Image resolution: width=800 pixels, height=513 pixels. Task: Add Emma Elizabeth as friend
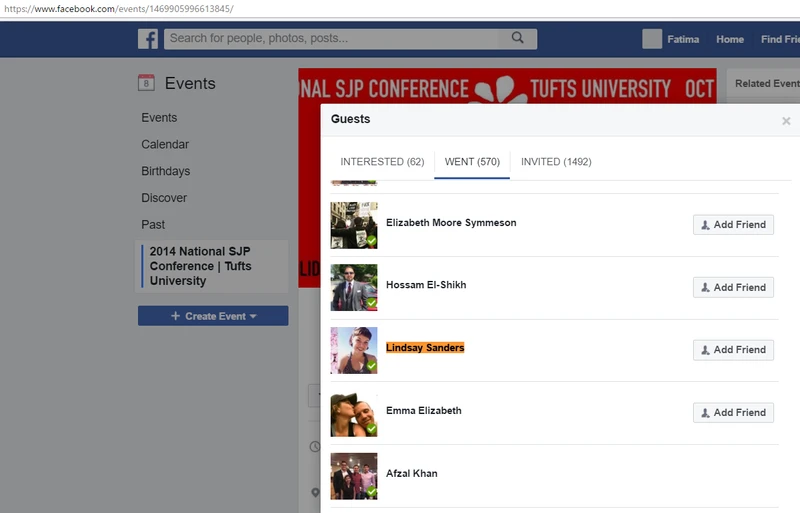coord(733,412)
